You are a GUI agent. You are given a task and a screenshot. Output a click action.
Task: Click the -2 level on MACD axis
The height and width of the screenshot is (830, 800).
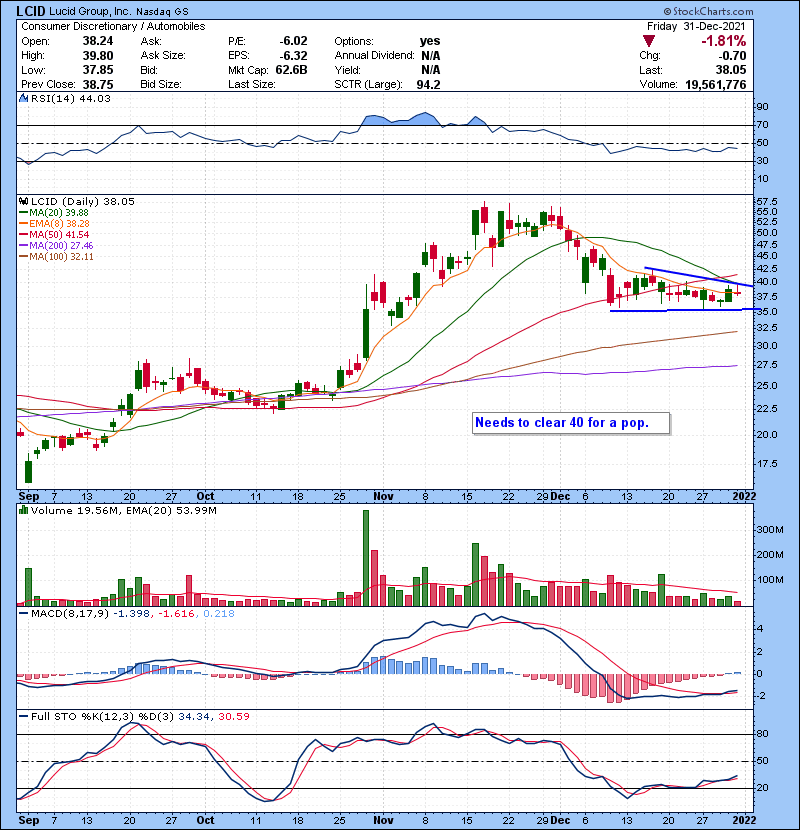click(761, 696)
